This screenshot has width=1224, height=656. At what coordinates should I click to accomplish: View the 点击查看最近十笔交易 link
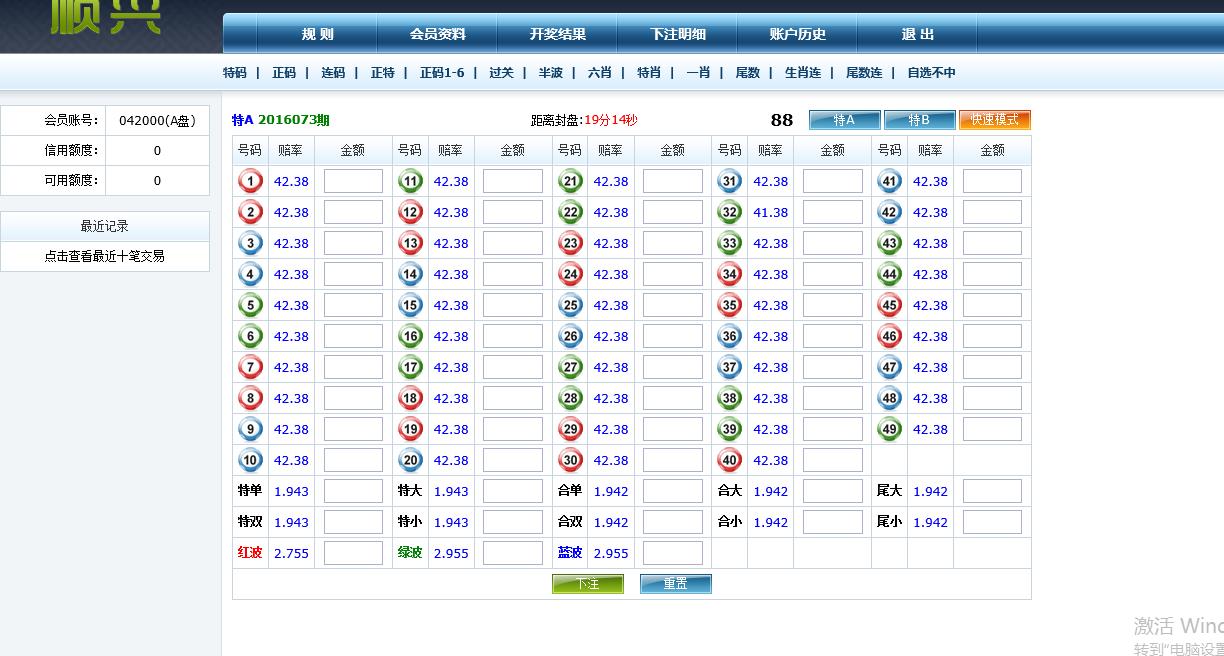click(104, 256)
